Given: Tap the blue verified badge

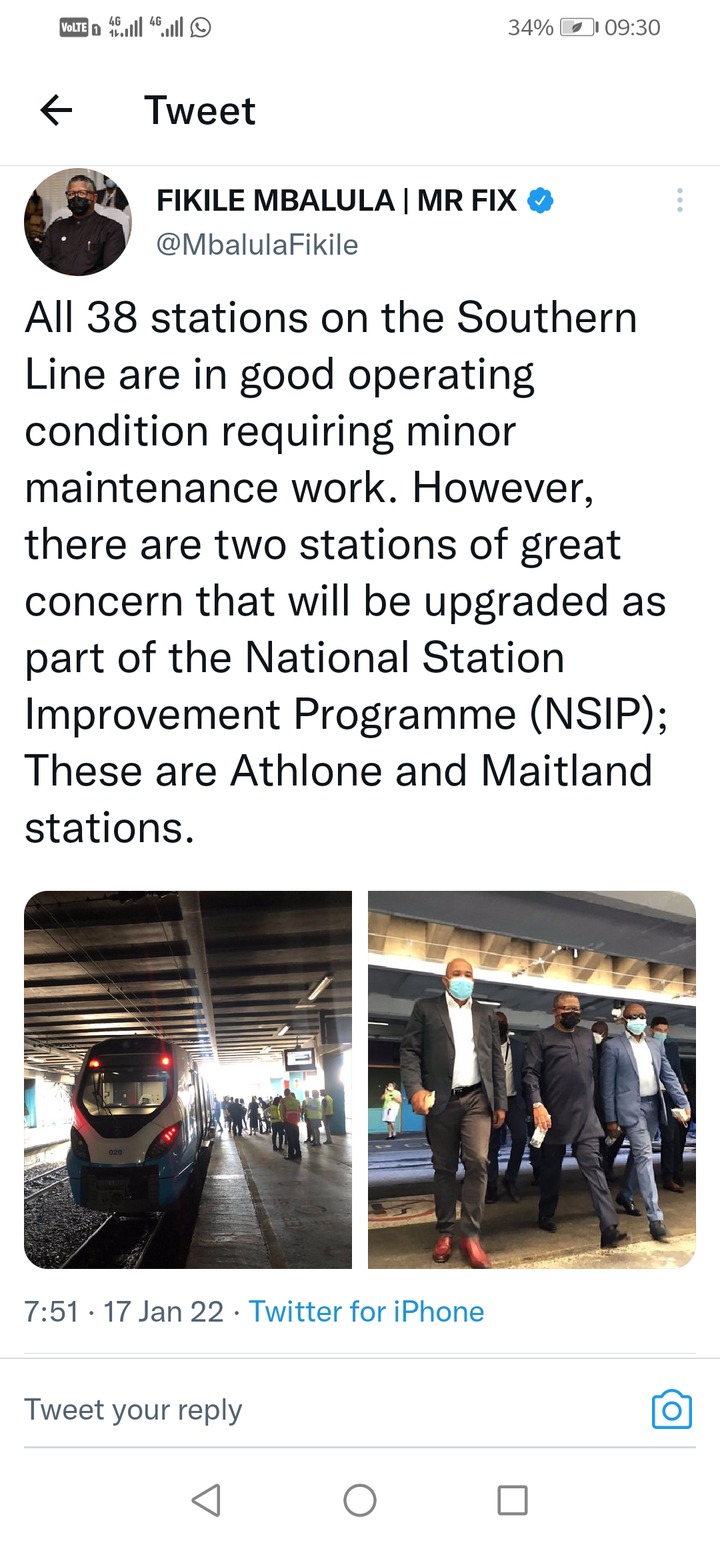Looking at the screenshot, I should (x=540, y=201).
